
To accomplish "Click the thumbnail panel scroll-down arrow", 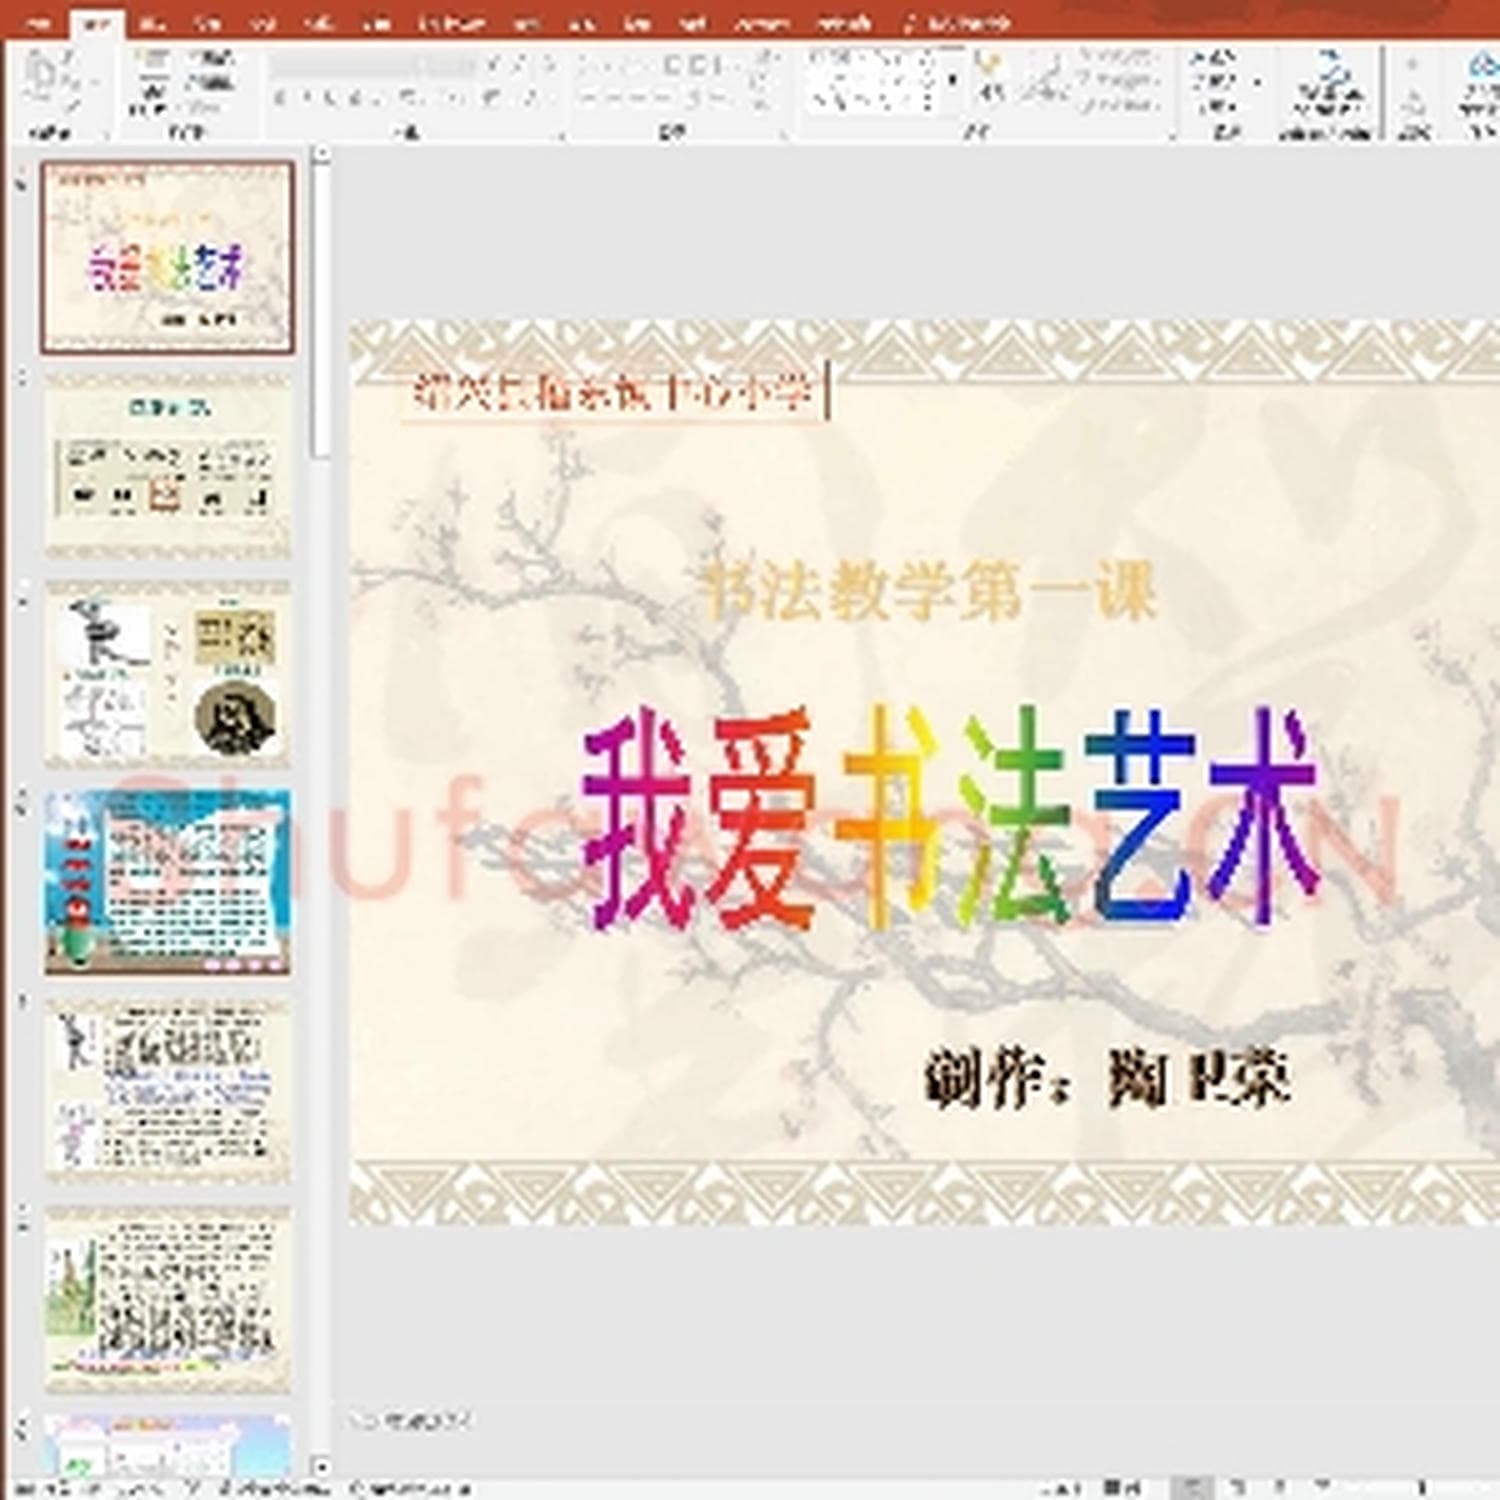I will click(x=320, y=1467).
